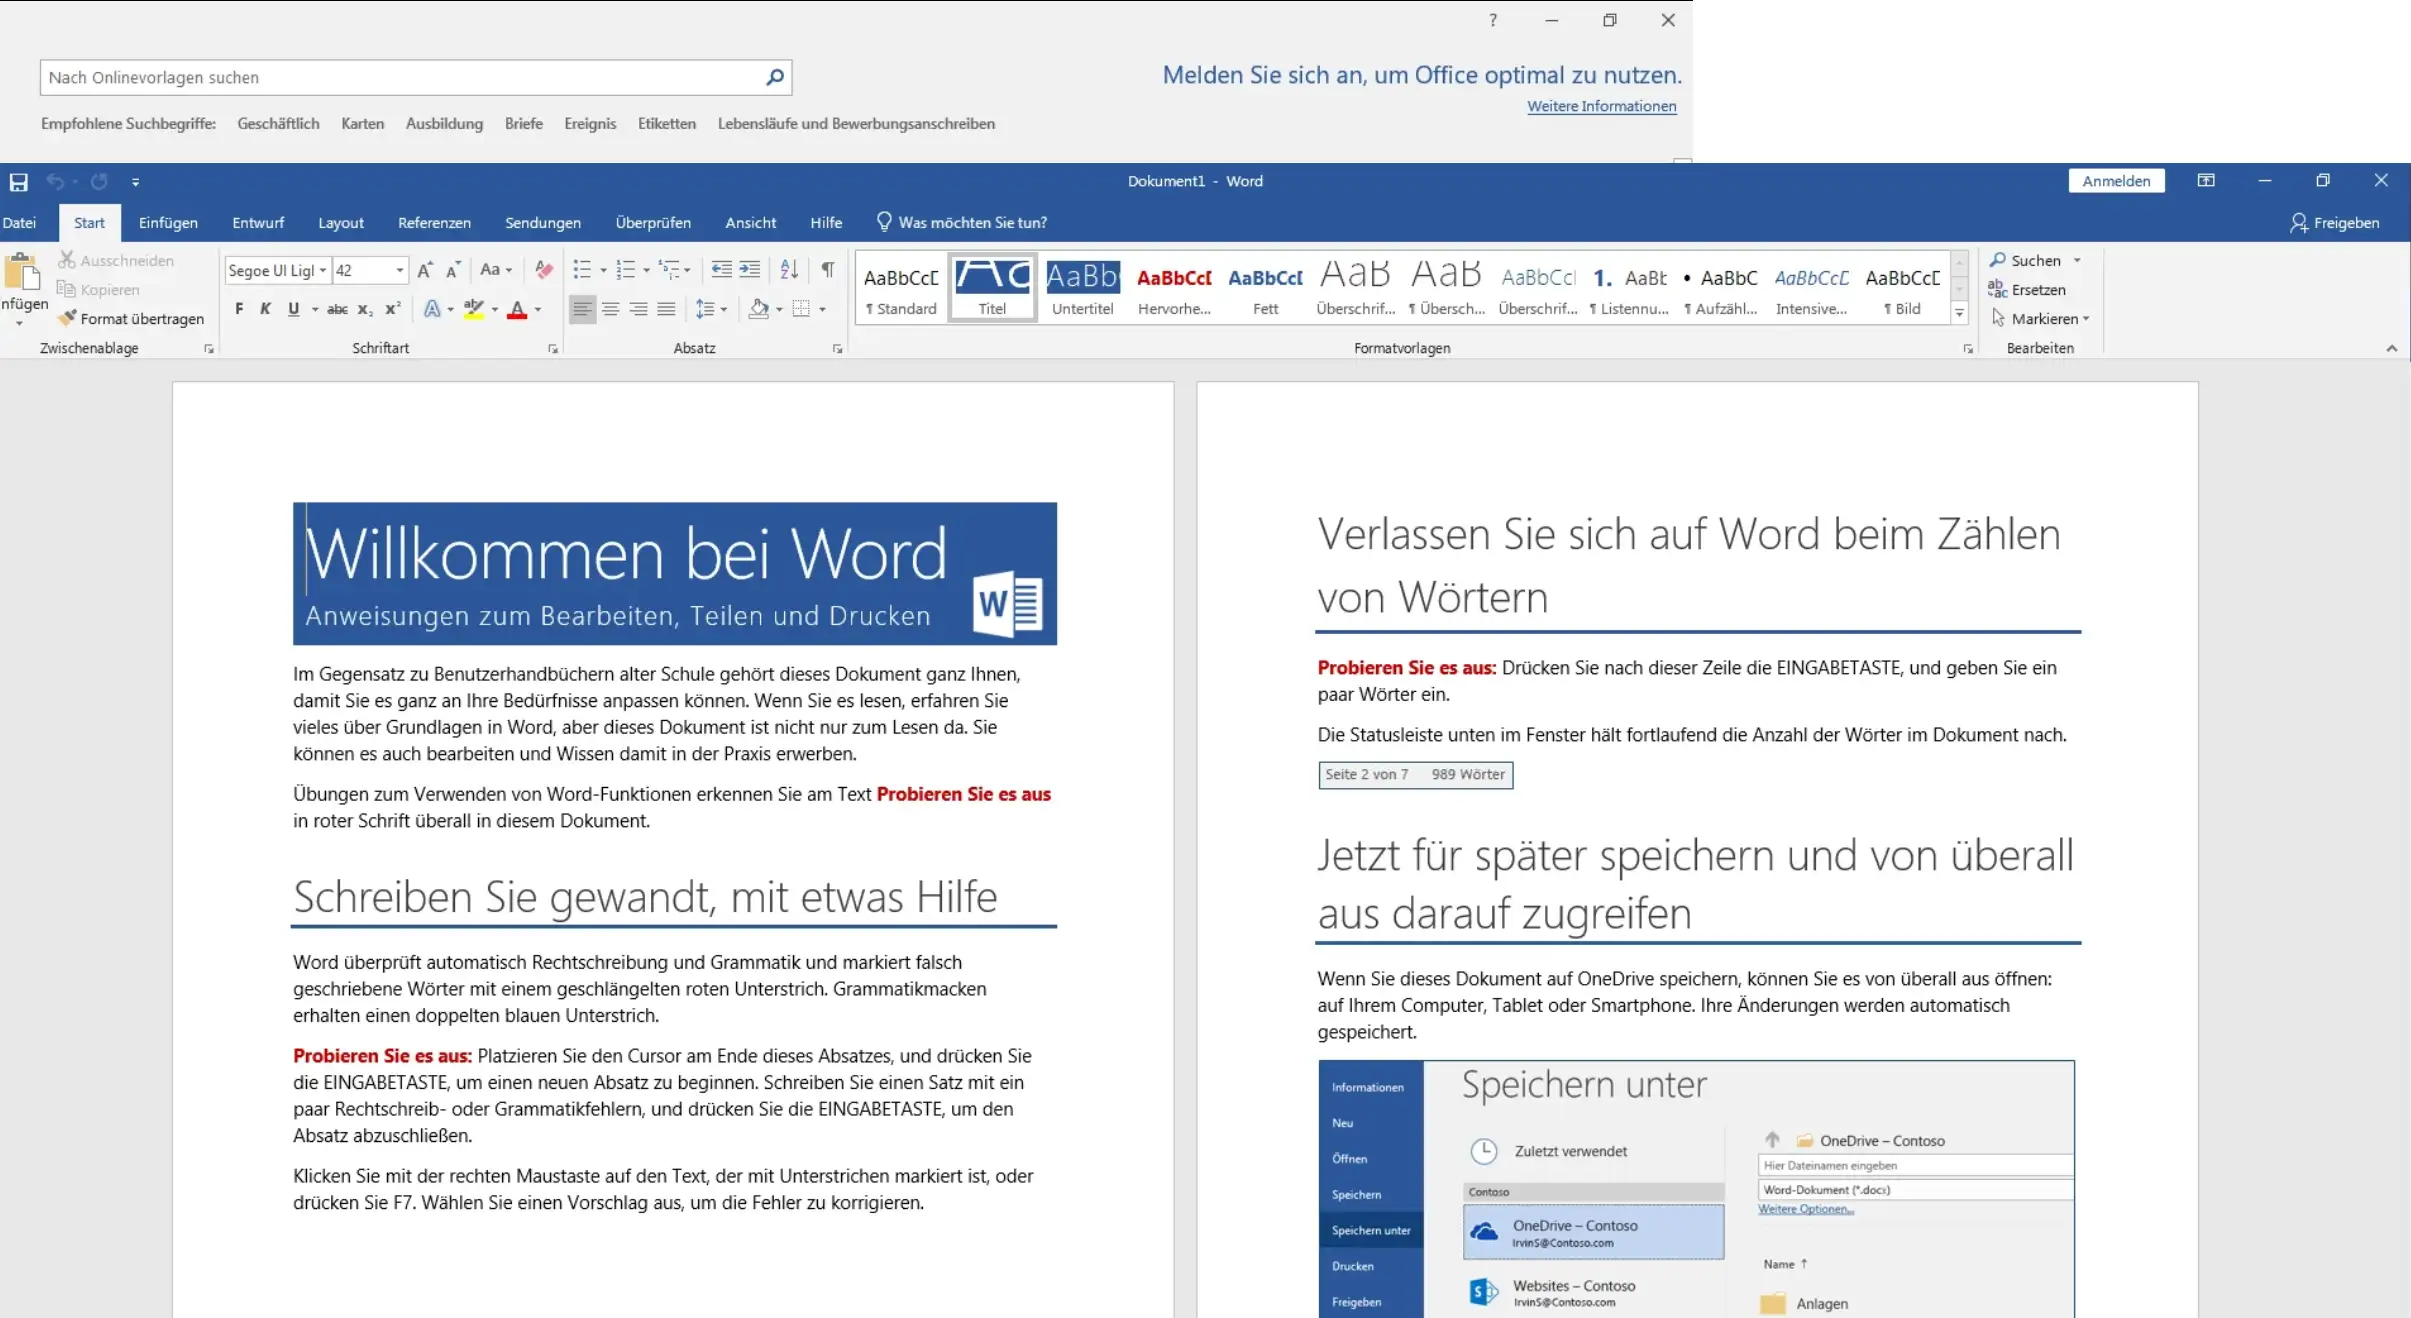Click the sort A-Z icon
The width and height of the screenshot is (2411, 1318).
789,270
